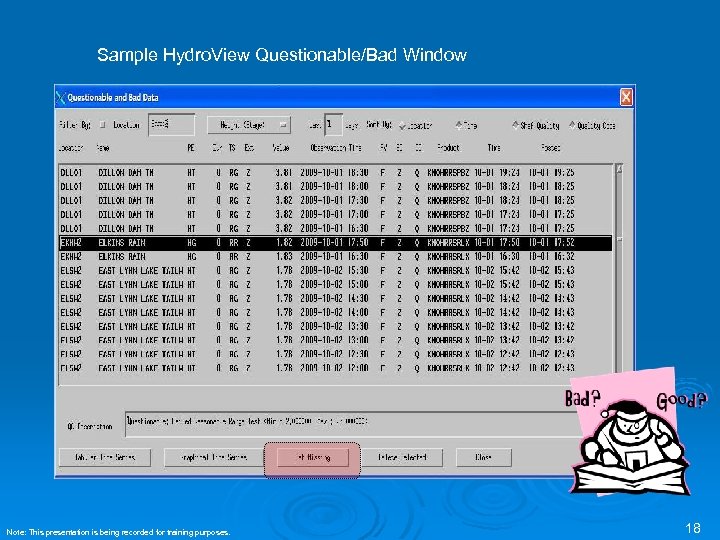720x540 pixels.
Task: Select ELSH2 East Lynn Lake row at 13:30
Action: coord(336,326)
